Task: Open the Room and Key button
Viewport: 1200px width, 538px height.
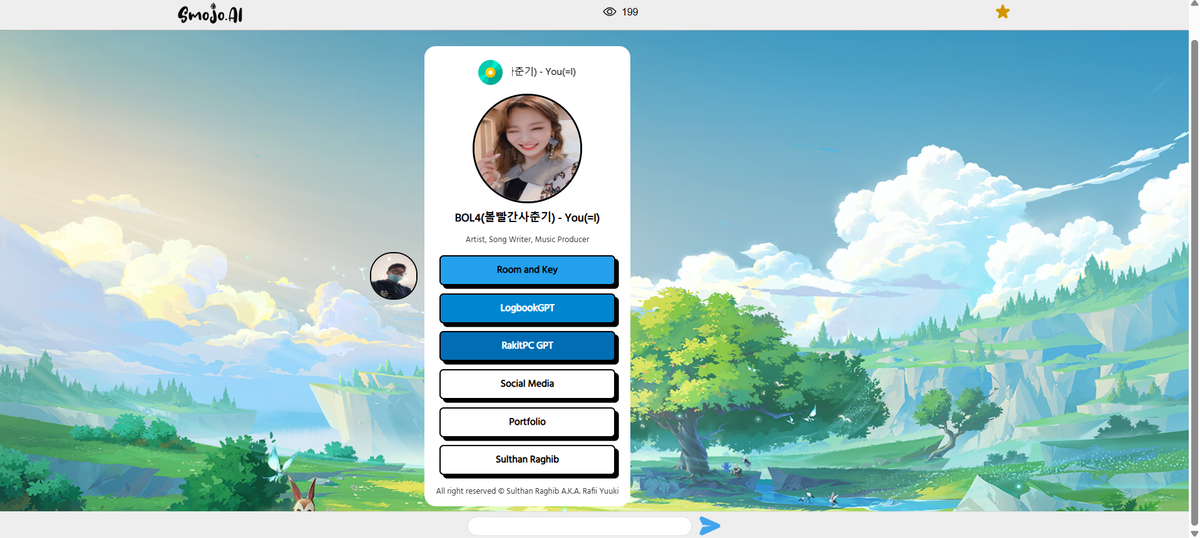Action: [x=527, y=270]
